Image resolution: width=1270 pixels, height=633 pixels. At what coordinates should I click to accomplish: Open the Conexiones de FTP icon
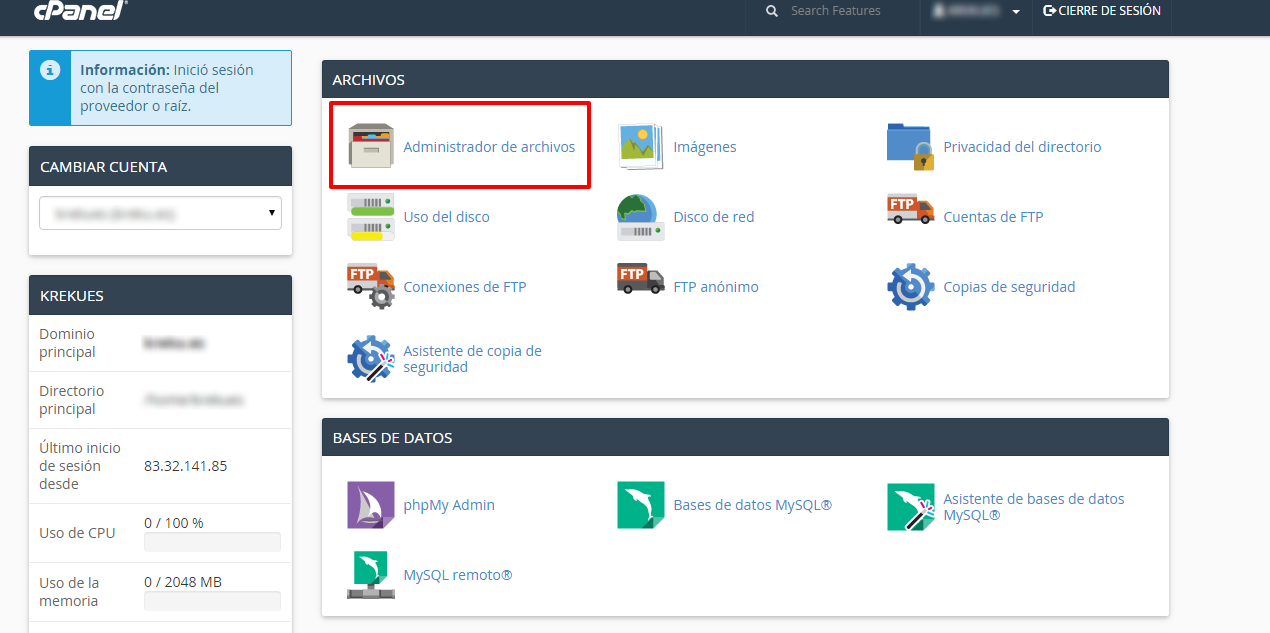(x=370, y=287)
